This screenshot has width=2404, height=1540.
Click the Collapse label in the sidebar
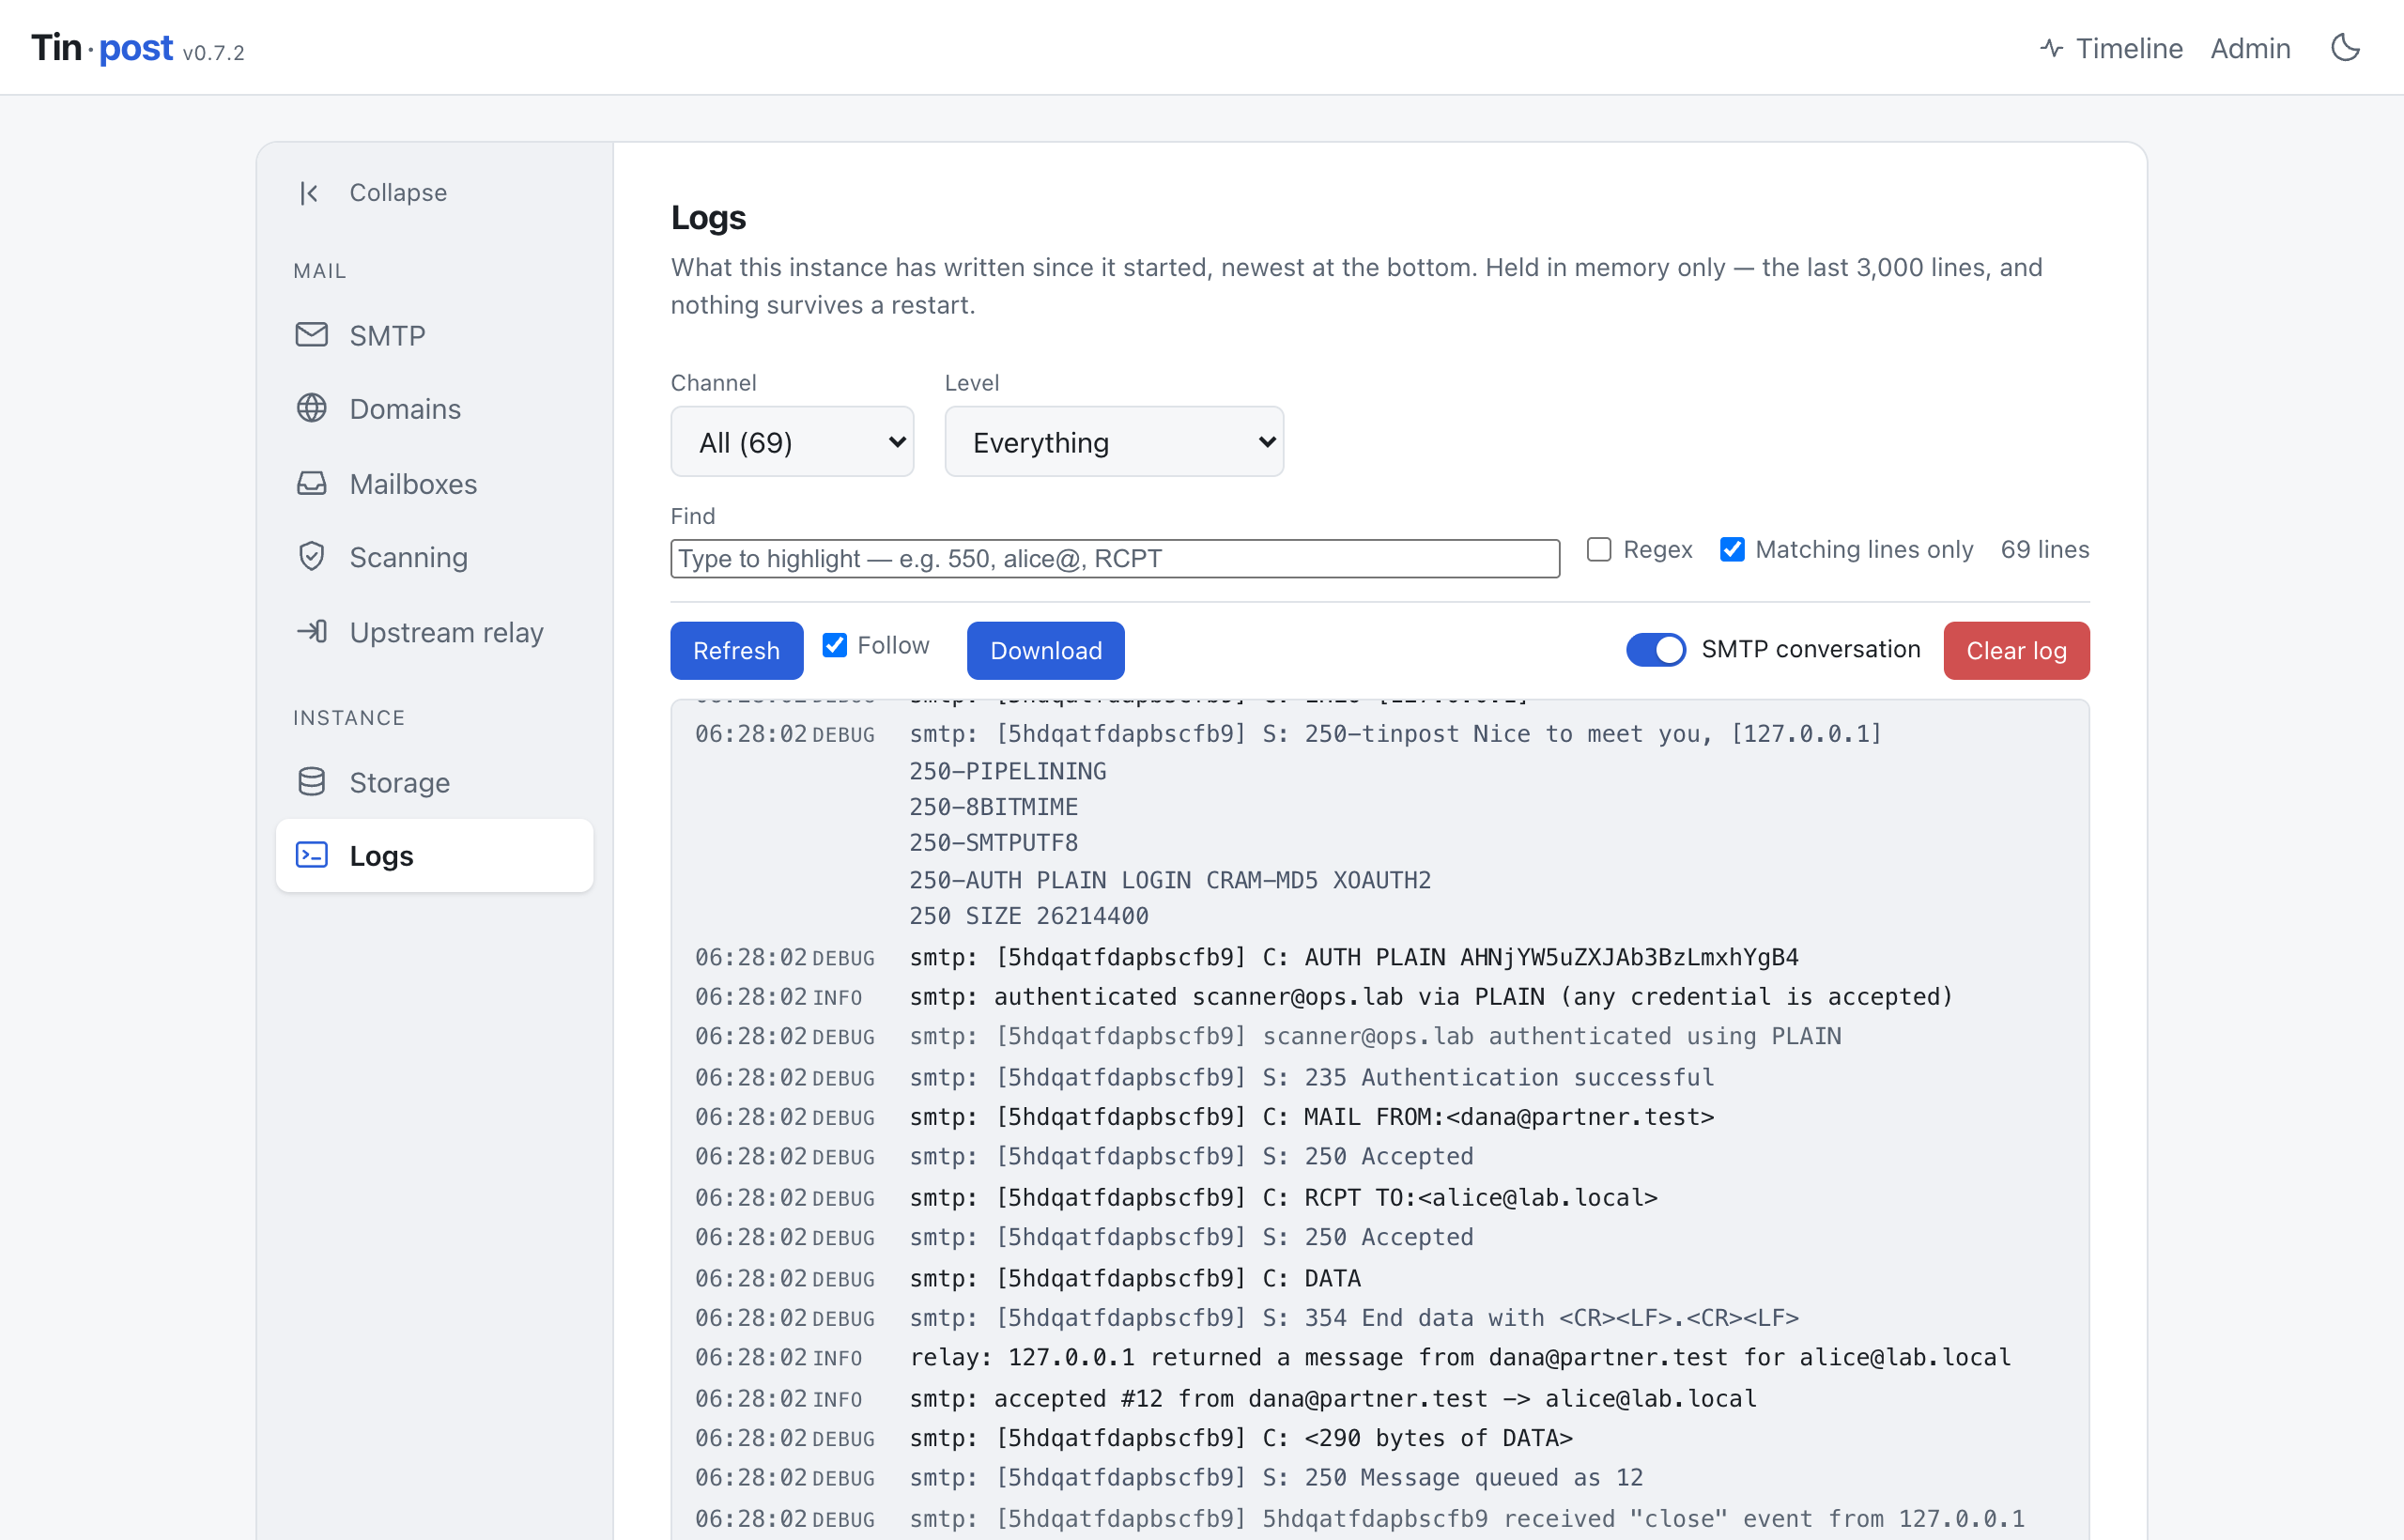(398, 192)
